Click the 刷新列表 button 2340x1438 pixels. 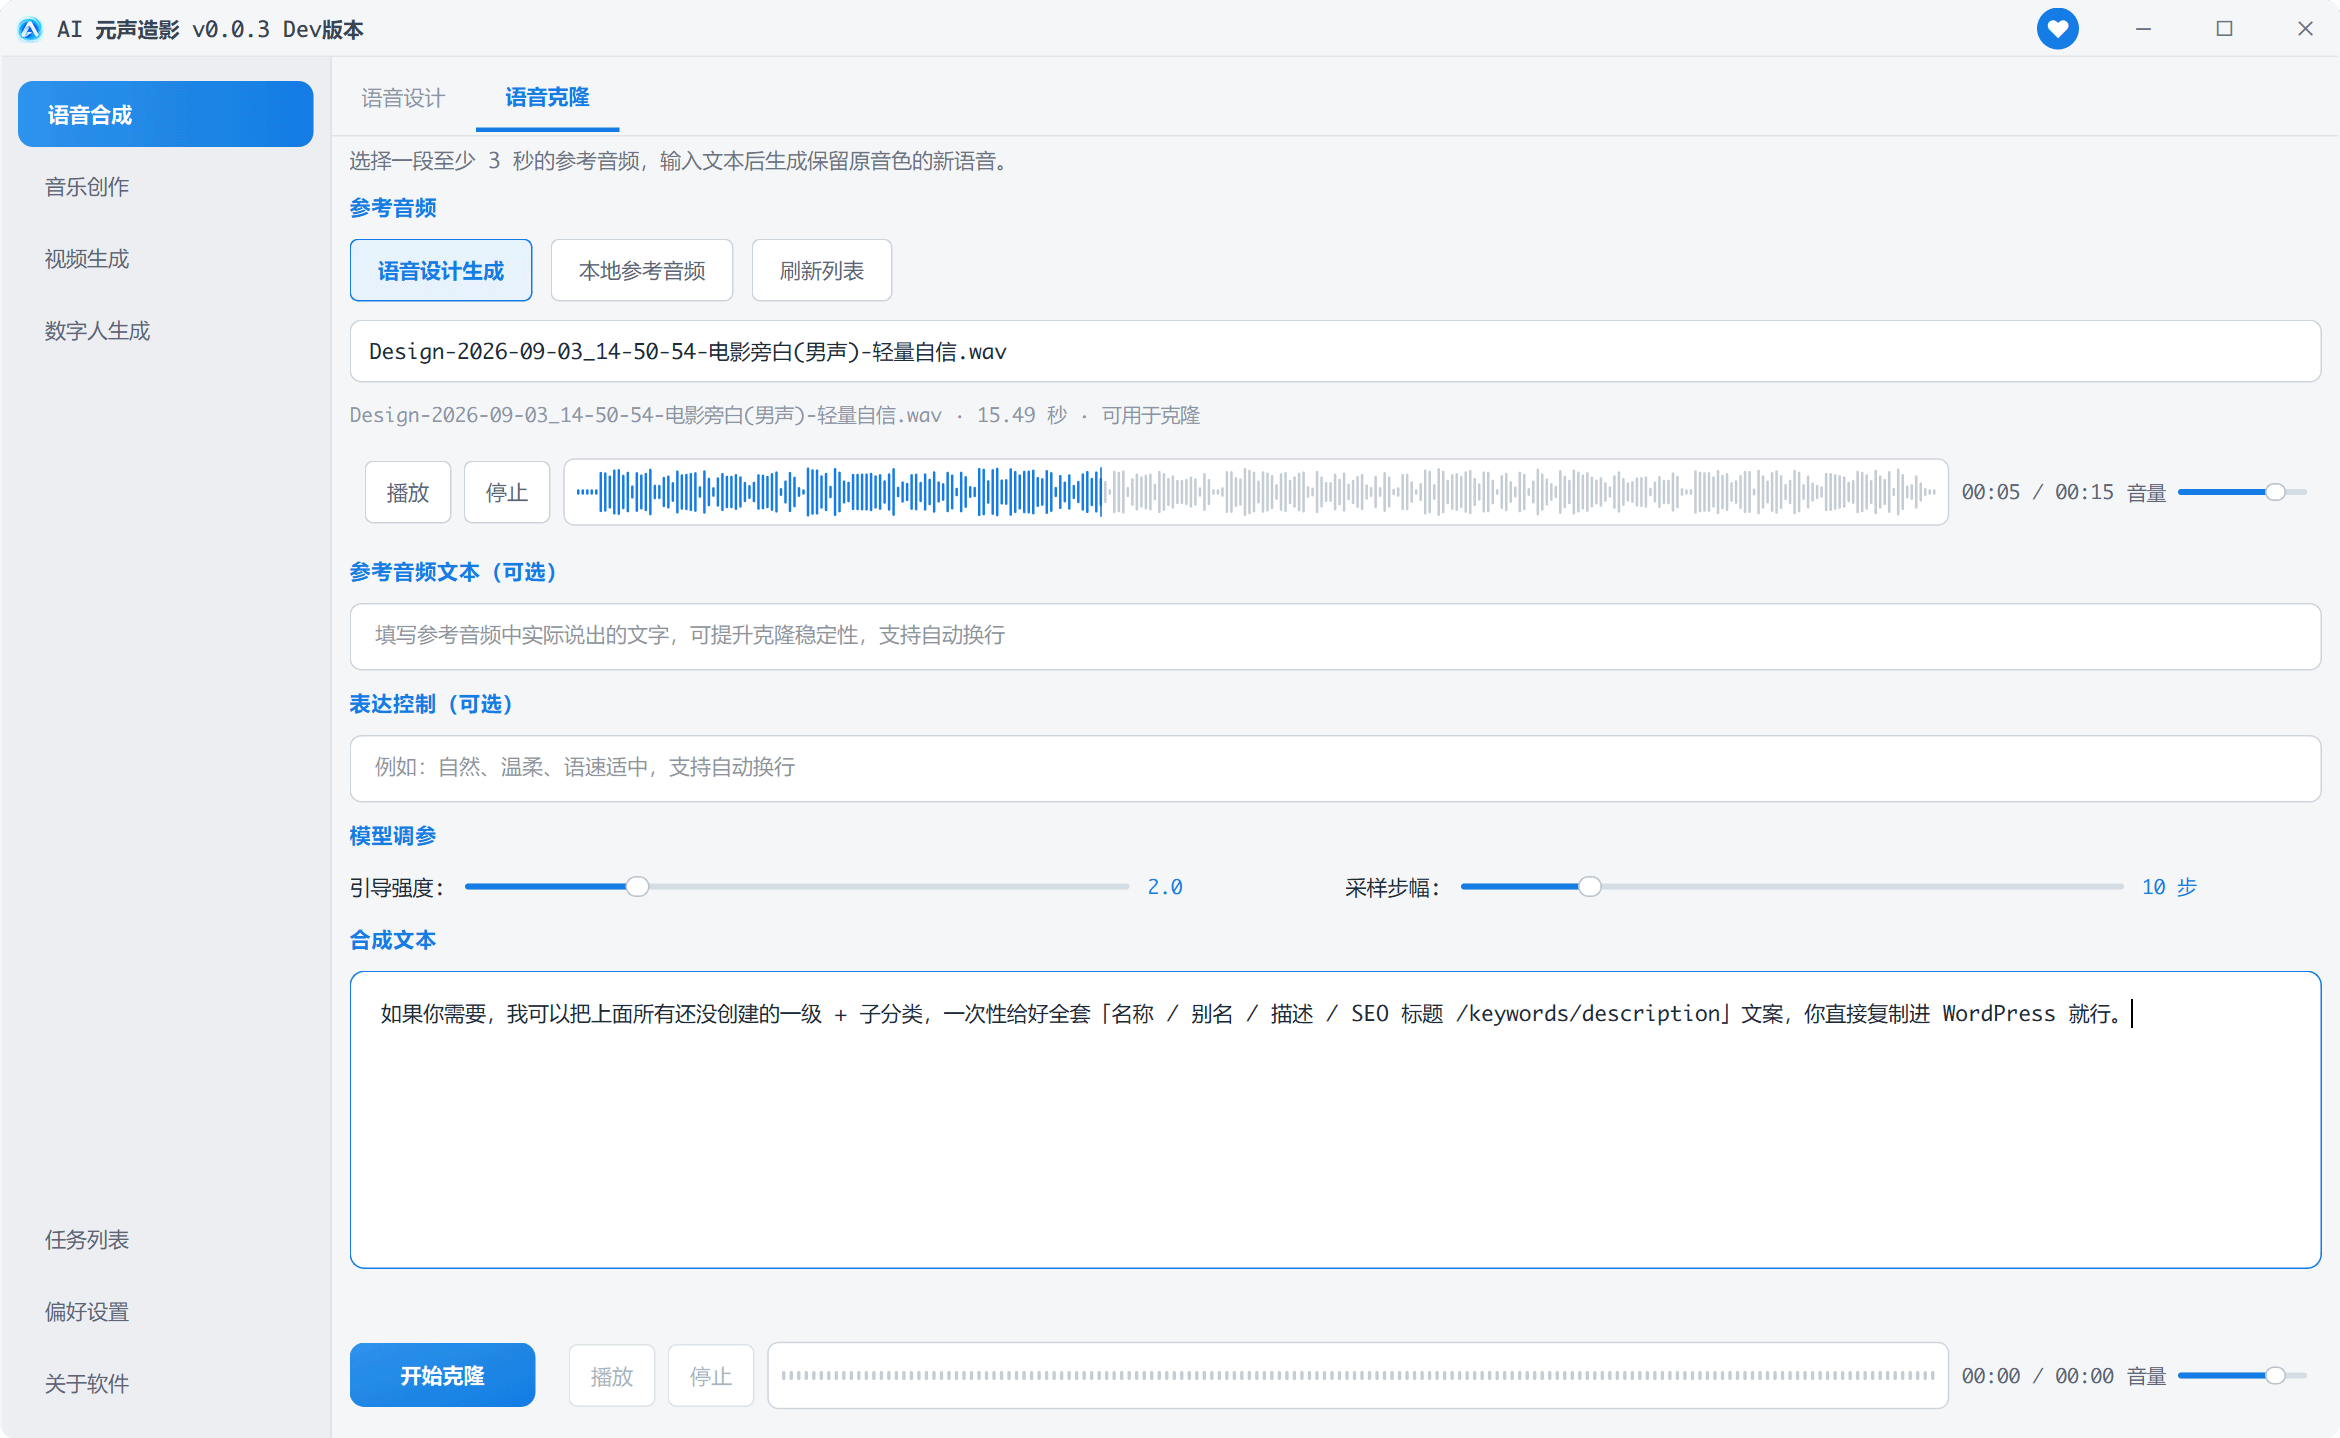pos(822,271)
